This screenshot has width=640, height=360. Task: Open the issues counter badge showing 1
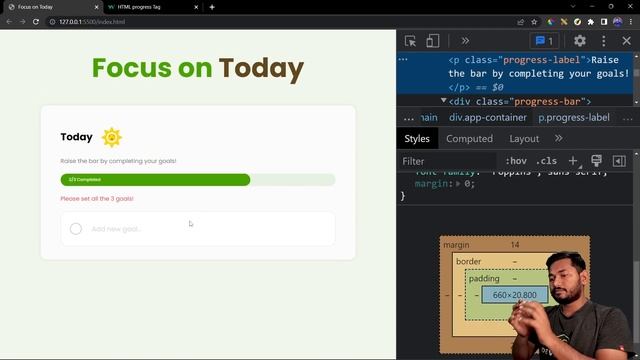coord(544,41)
